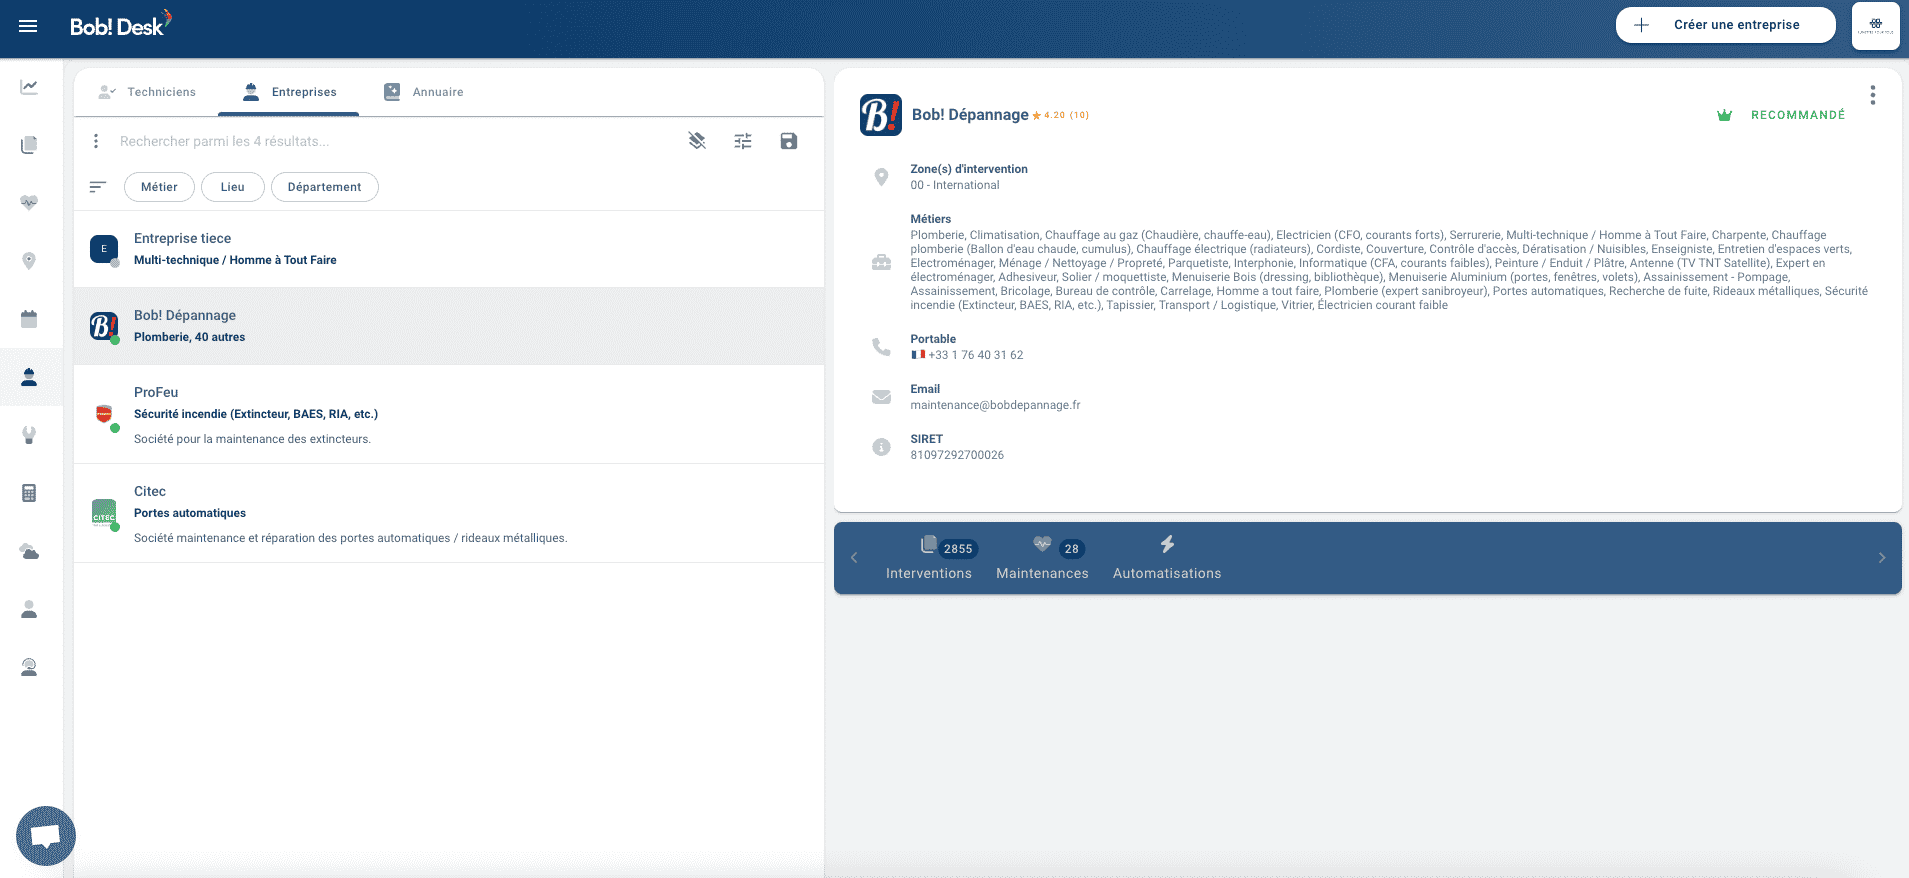1909x878 pixels.
Task: Filter by Métier chip
Action: pyautogui.click(x=159, y=187)
